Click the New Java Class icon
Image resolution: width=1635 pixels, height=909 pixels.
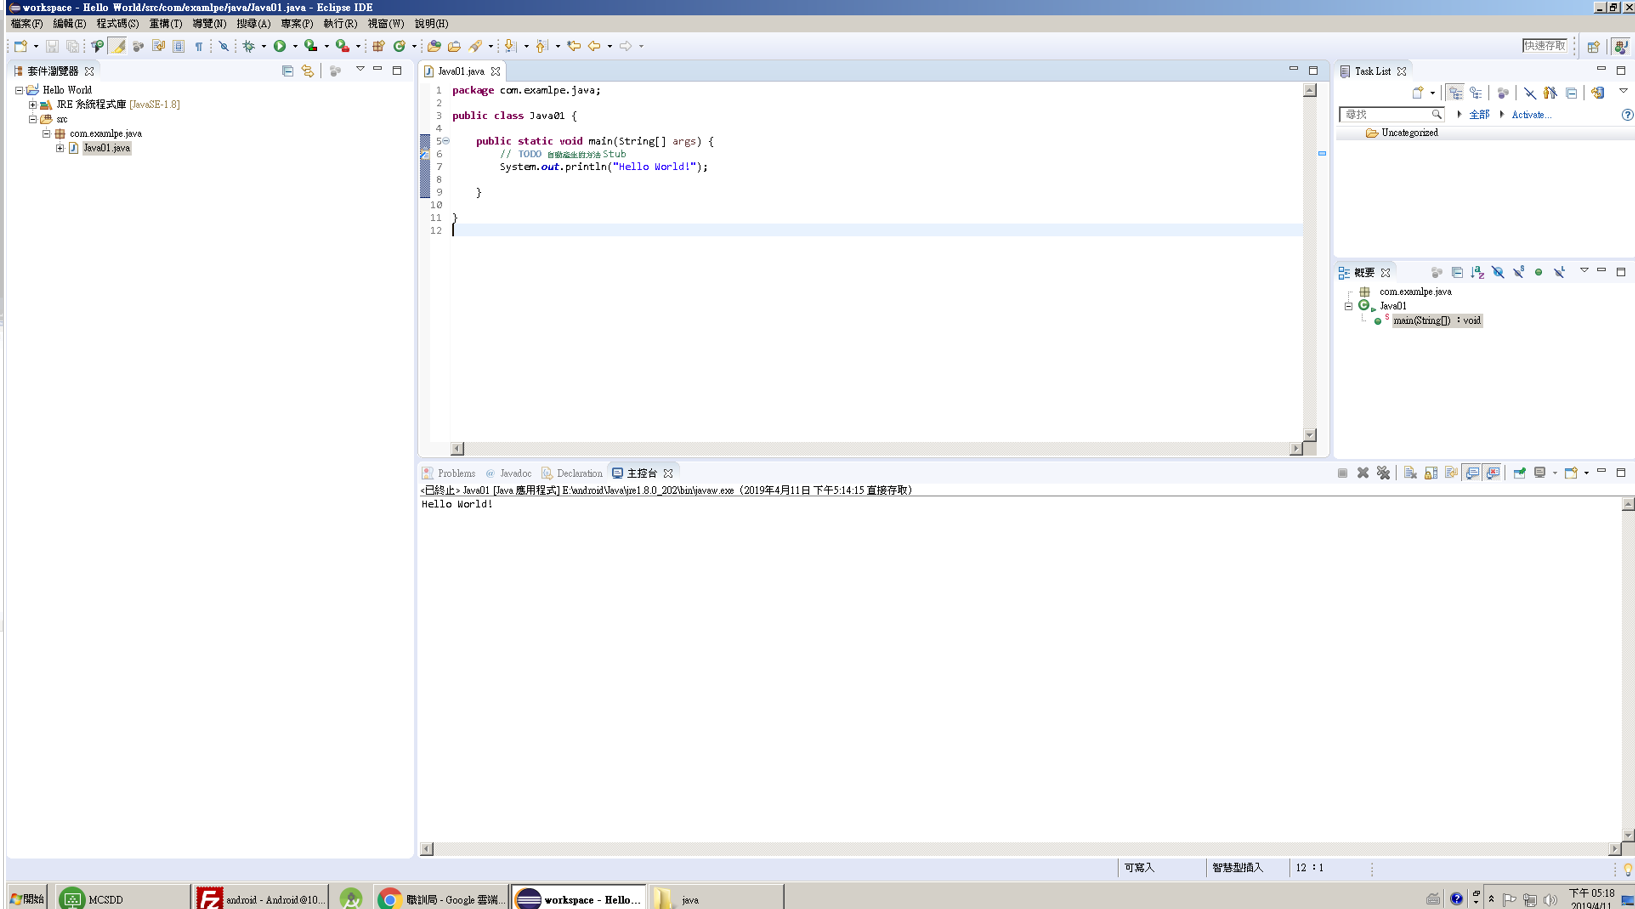click(399, 46)
